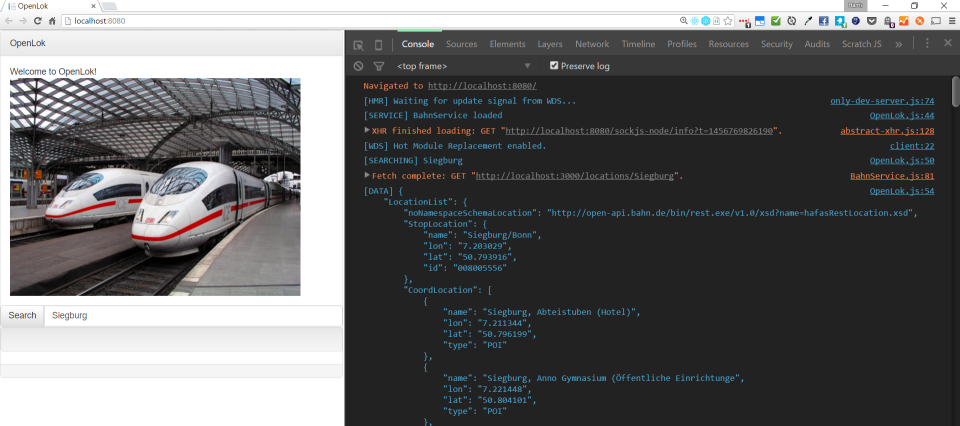The height and width of the screenshot is (426, 960).
Task: Open the Elements tab
Action: (x=507, y=44)
